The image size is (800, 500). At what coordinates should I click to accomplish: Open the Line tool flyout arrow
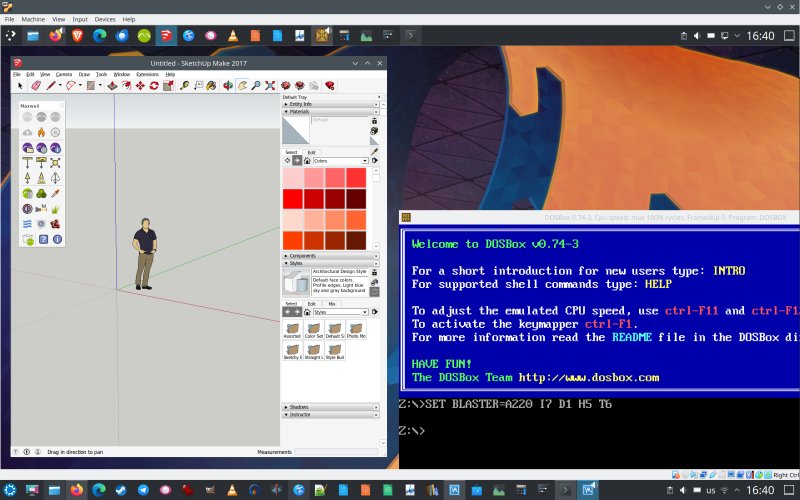click(60, 86)
